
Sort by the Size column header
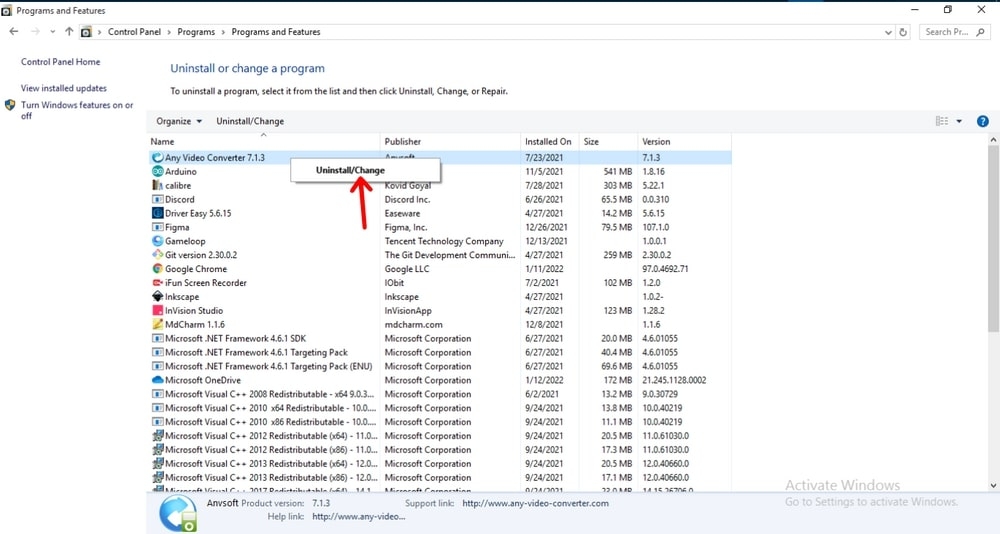[x=608, y=142]
